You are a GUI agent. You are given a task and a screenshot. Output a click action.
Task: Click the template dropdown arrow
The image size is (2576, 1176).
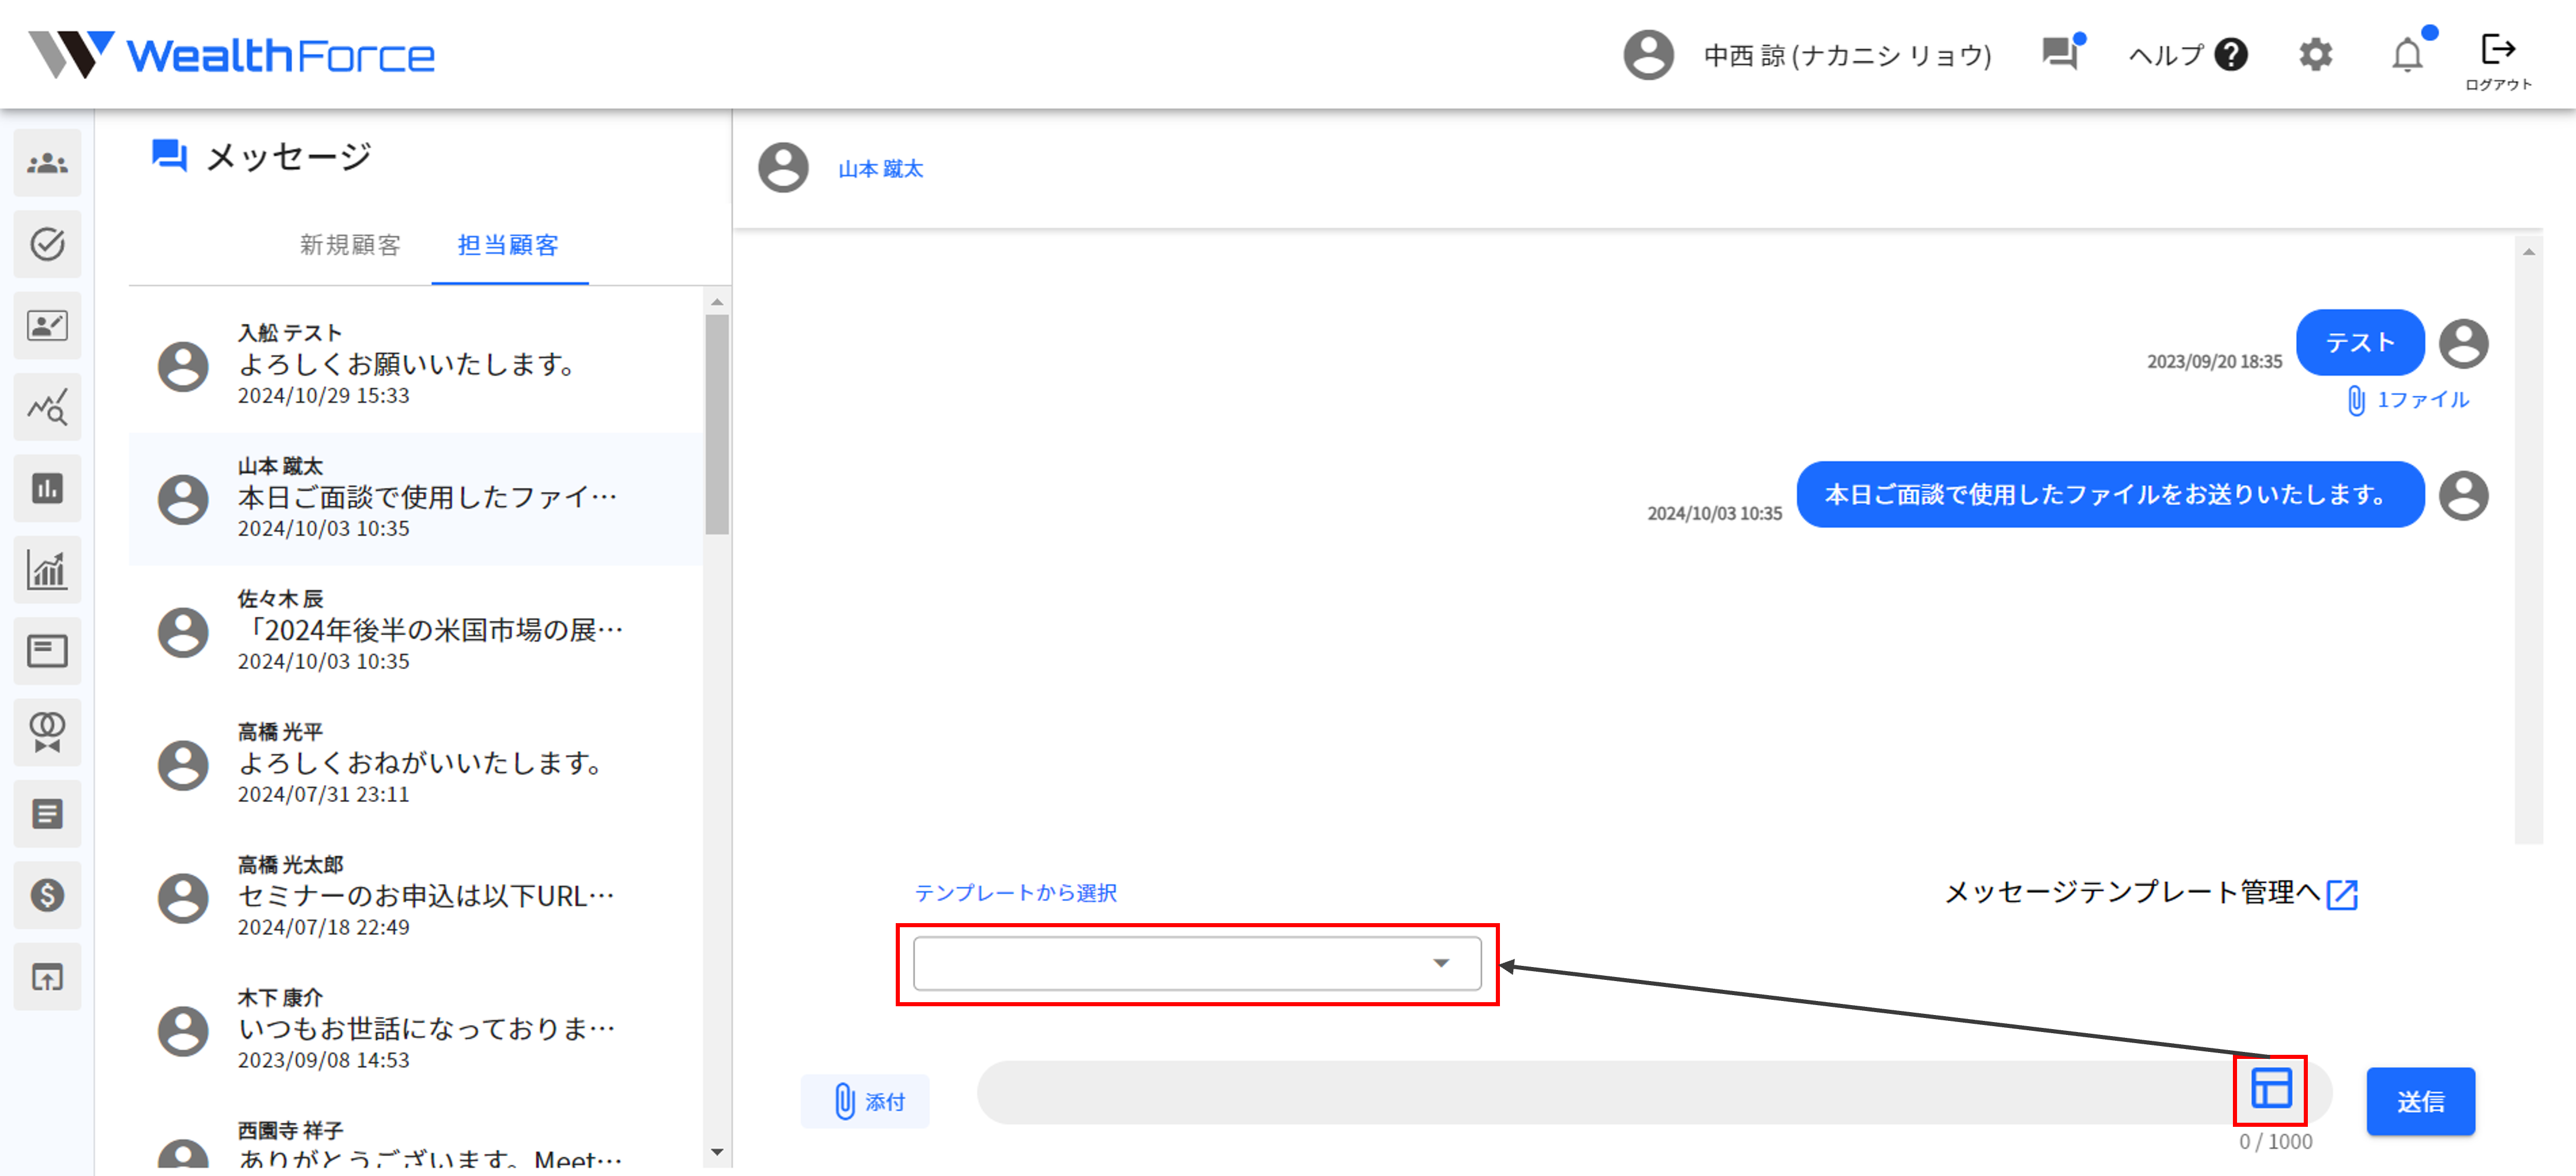pos(1441,963)
